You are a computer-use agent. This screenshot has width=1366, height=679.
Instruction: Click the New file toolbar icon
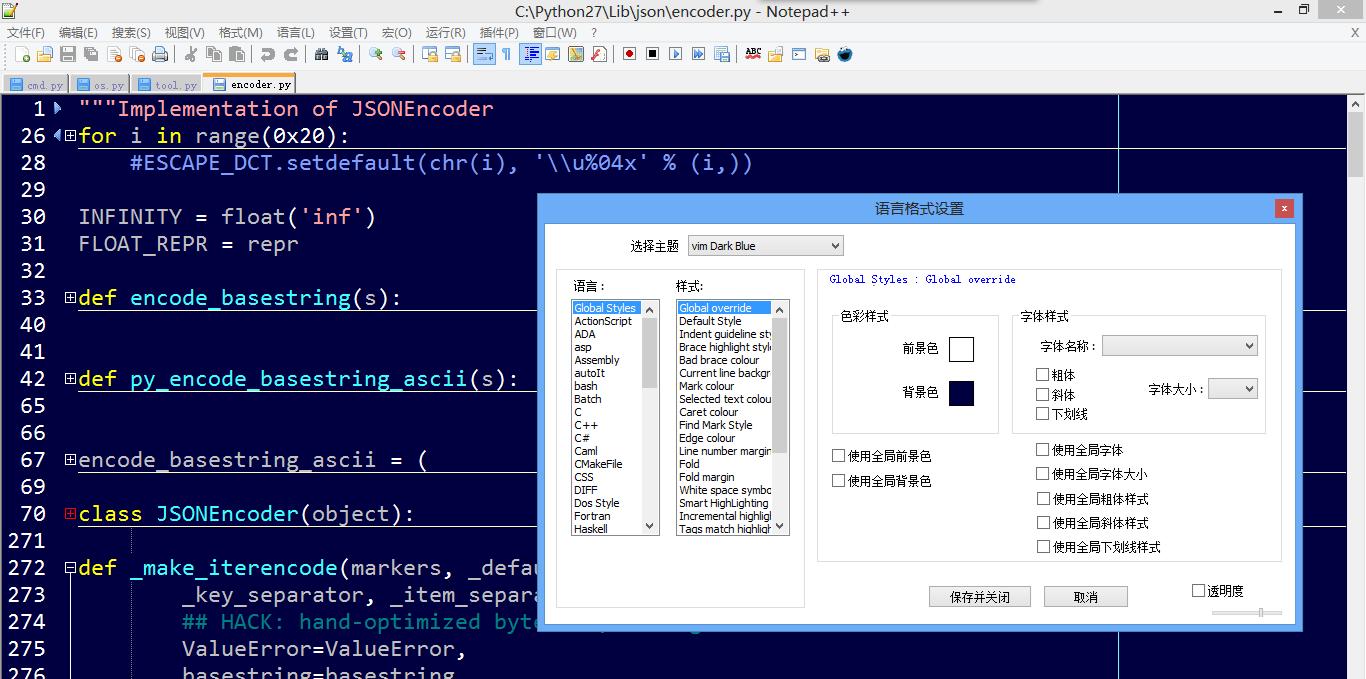[22, 54]
